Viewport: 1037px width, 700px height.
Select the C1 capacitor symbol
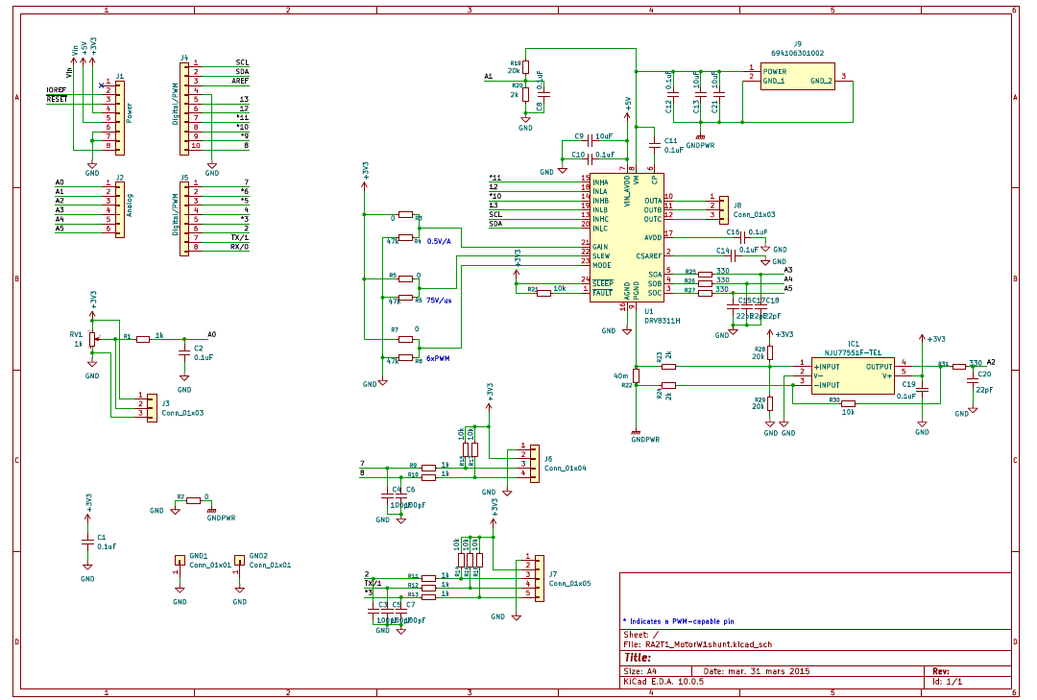click(87, 542)
